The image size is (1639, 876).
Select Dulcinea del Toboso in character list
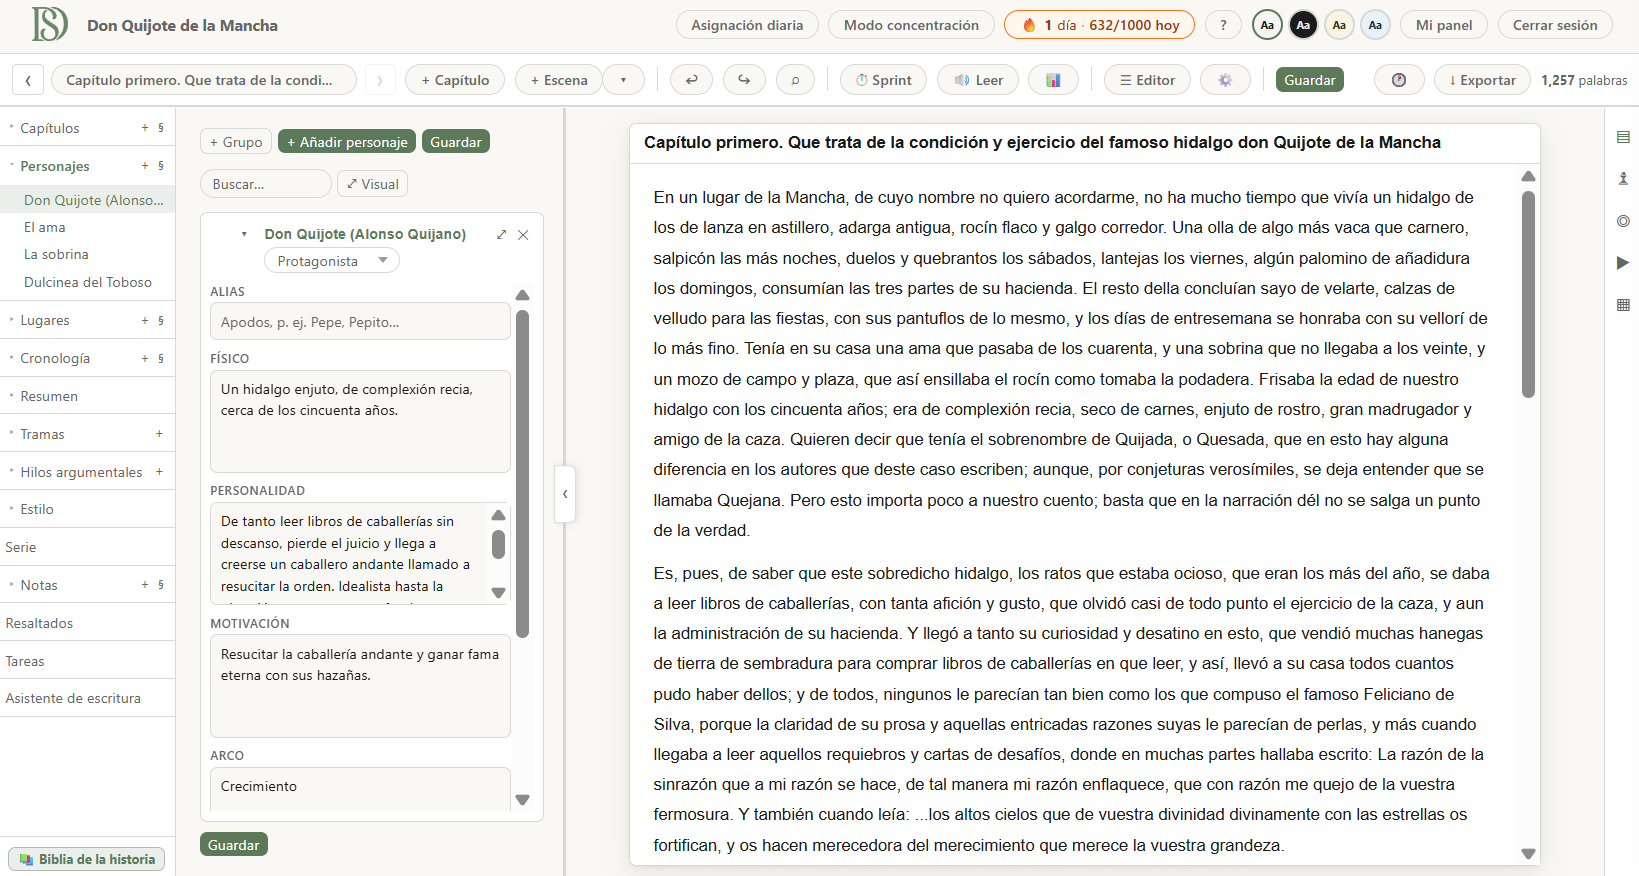87,282
